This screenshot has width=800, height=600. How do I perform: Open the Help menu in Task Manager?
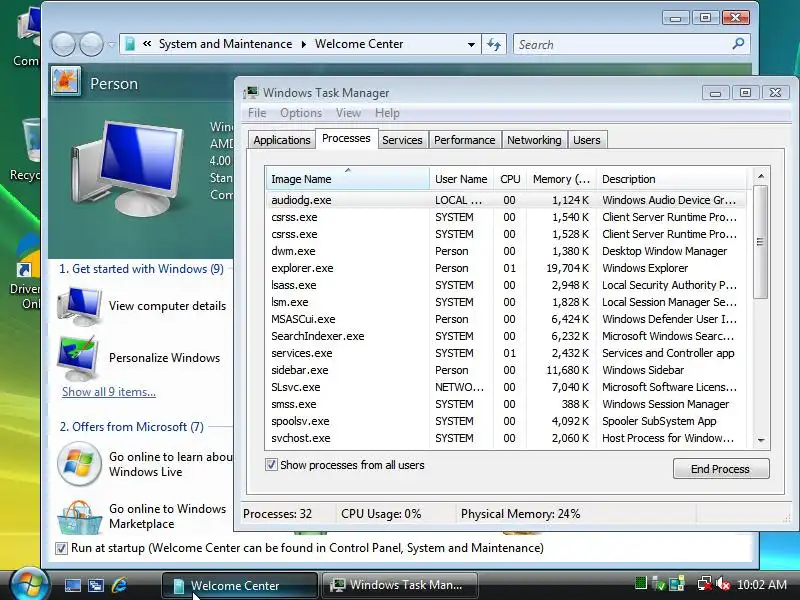(x=387, y=113)
